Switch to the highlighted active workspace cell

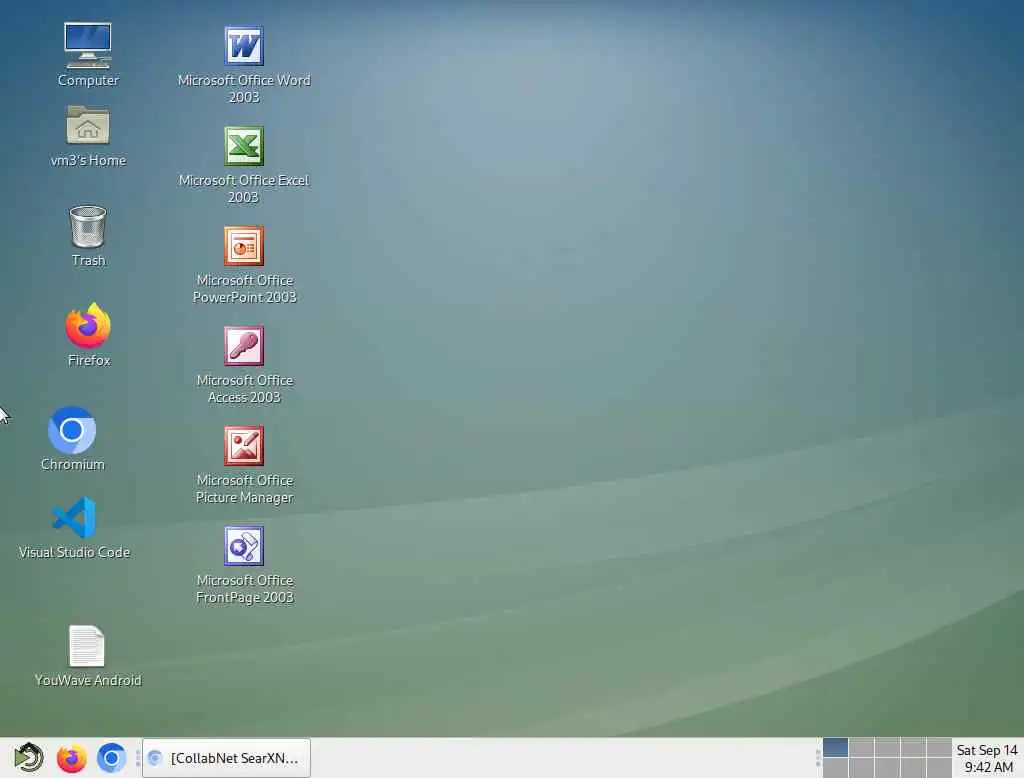[x=835, y=747]
